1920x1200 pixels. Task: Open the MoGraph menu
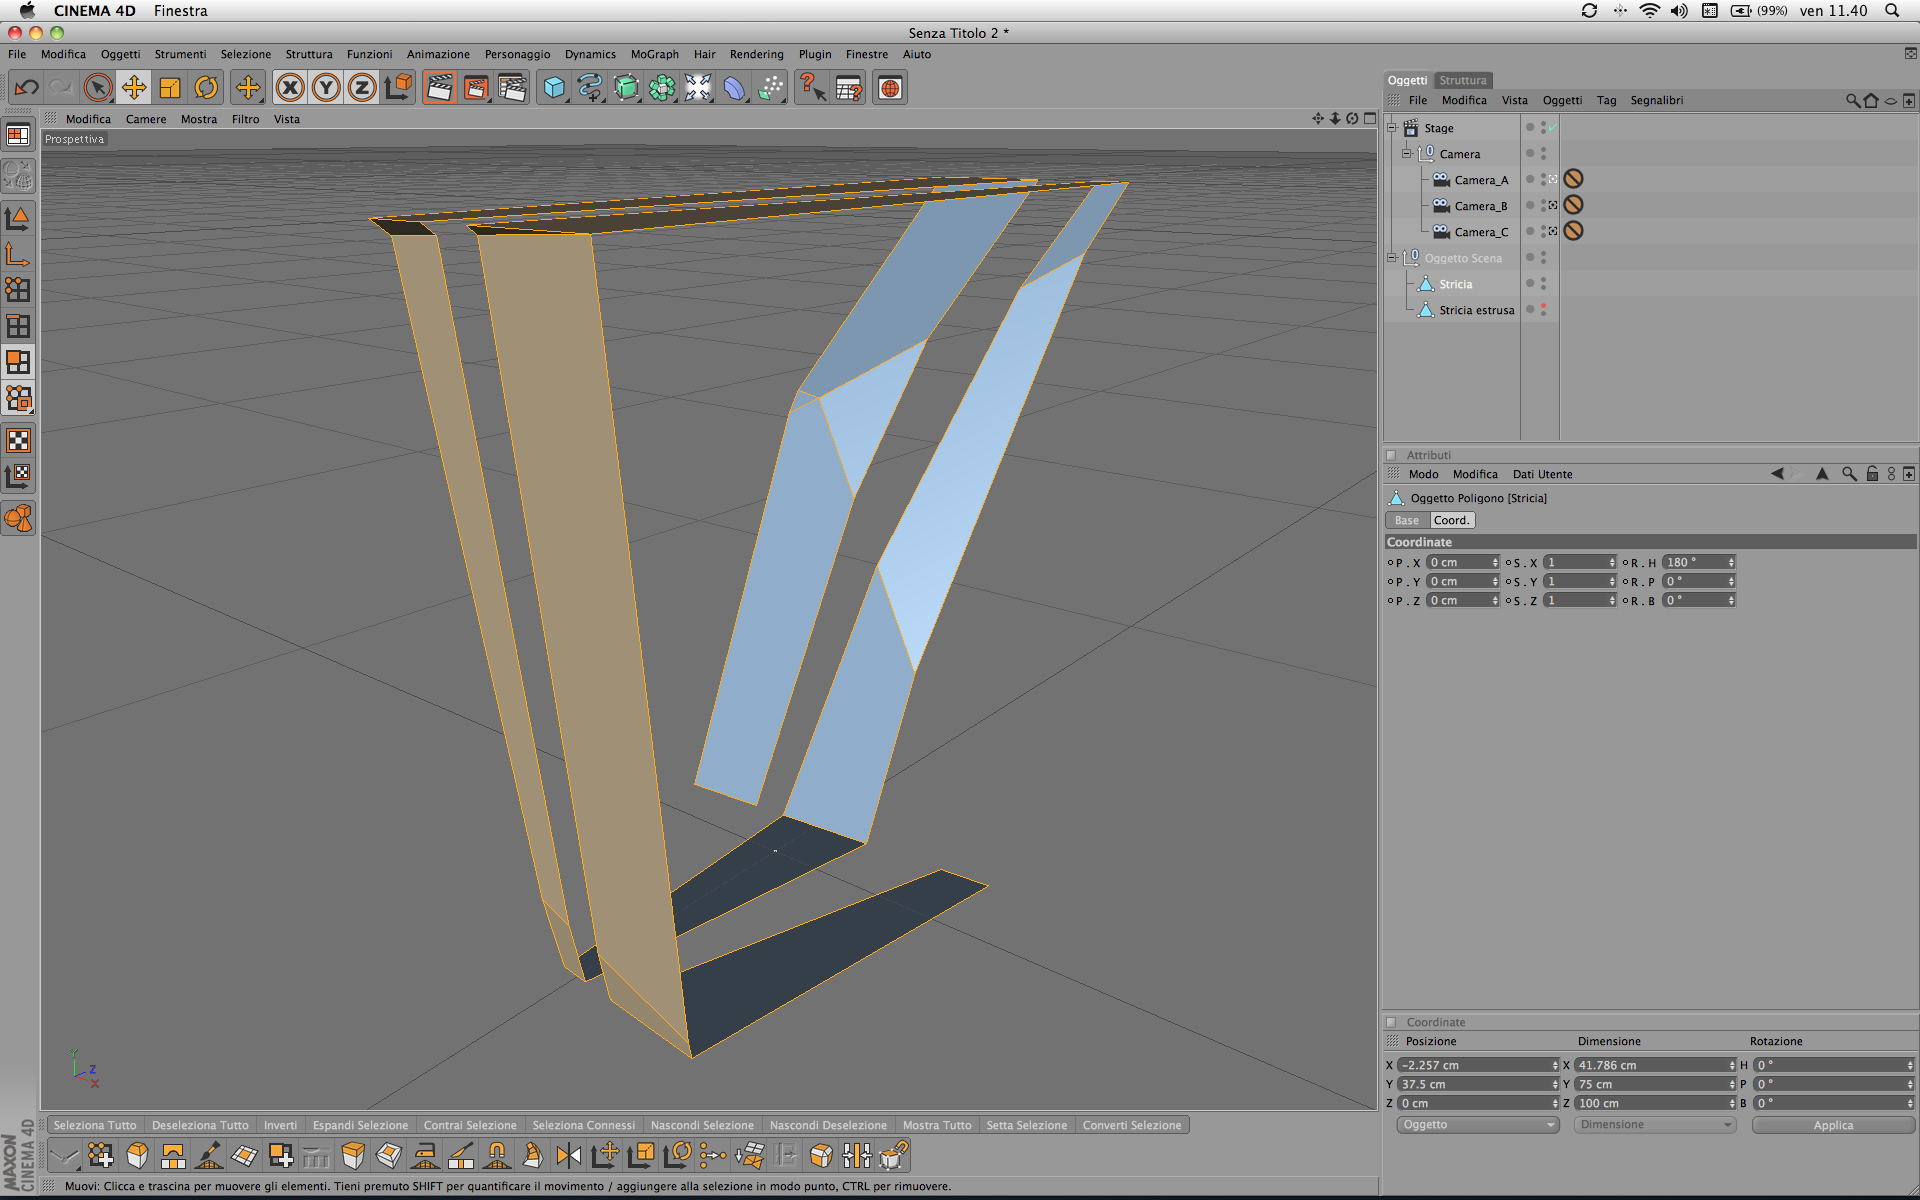(x=654, y=54)
